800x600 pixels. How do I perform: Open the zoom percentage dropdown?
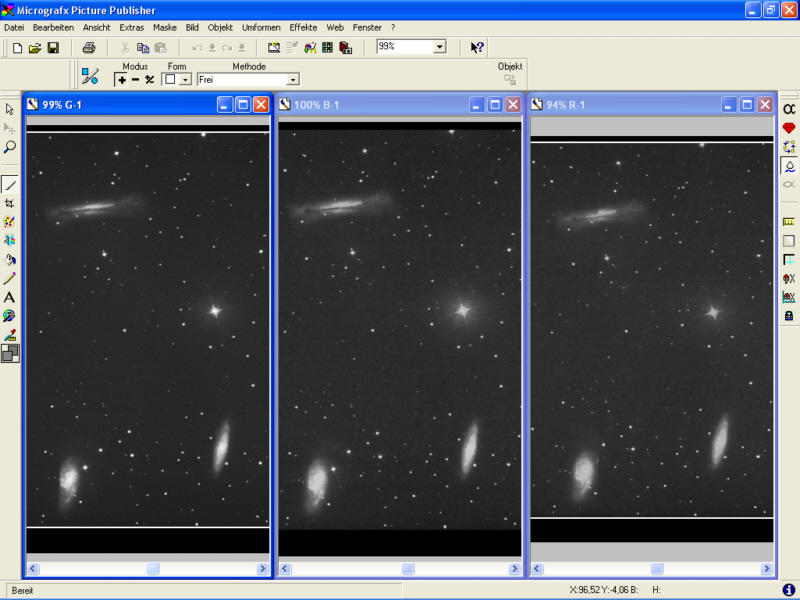[x=440, y=47]
